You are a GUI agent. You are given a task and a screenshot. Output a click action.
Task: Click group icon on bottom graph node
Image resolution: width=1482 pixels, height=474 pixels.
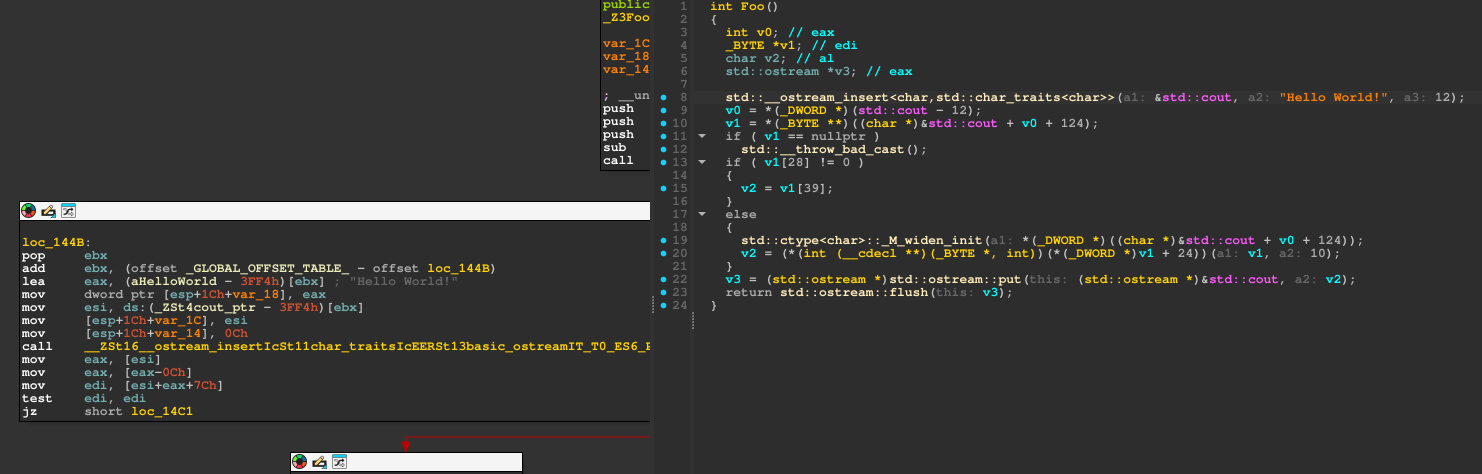[x=339, y=462]
